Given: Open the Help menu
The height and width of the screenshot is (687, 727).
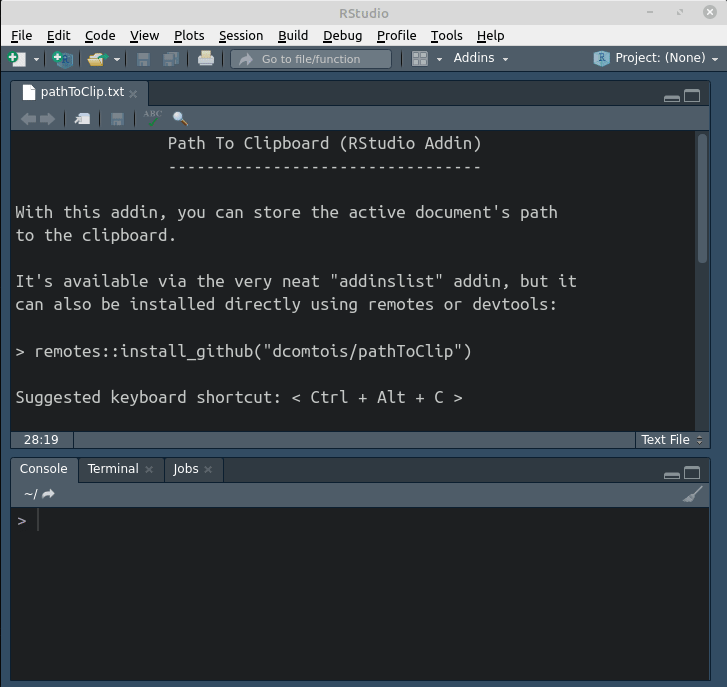Looking at the screenshot, I should pos(491,36).
